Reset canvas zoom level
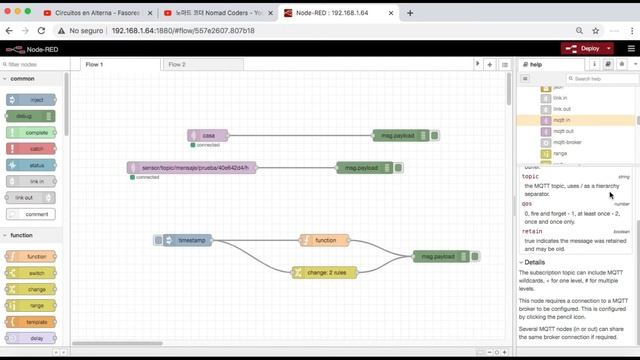 497,352
